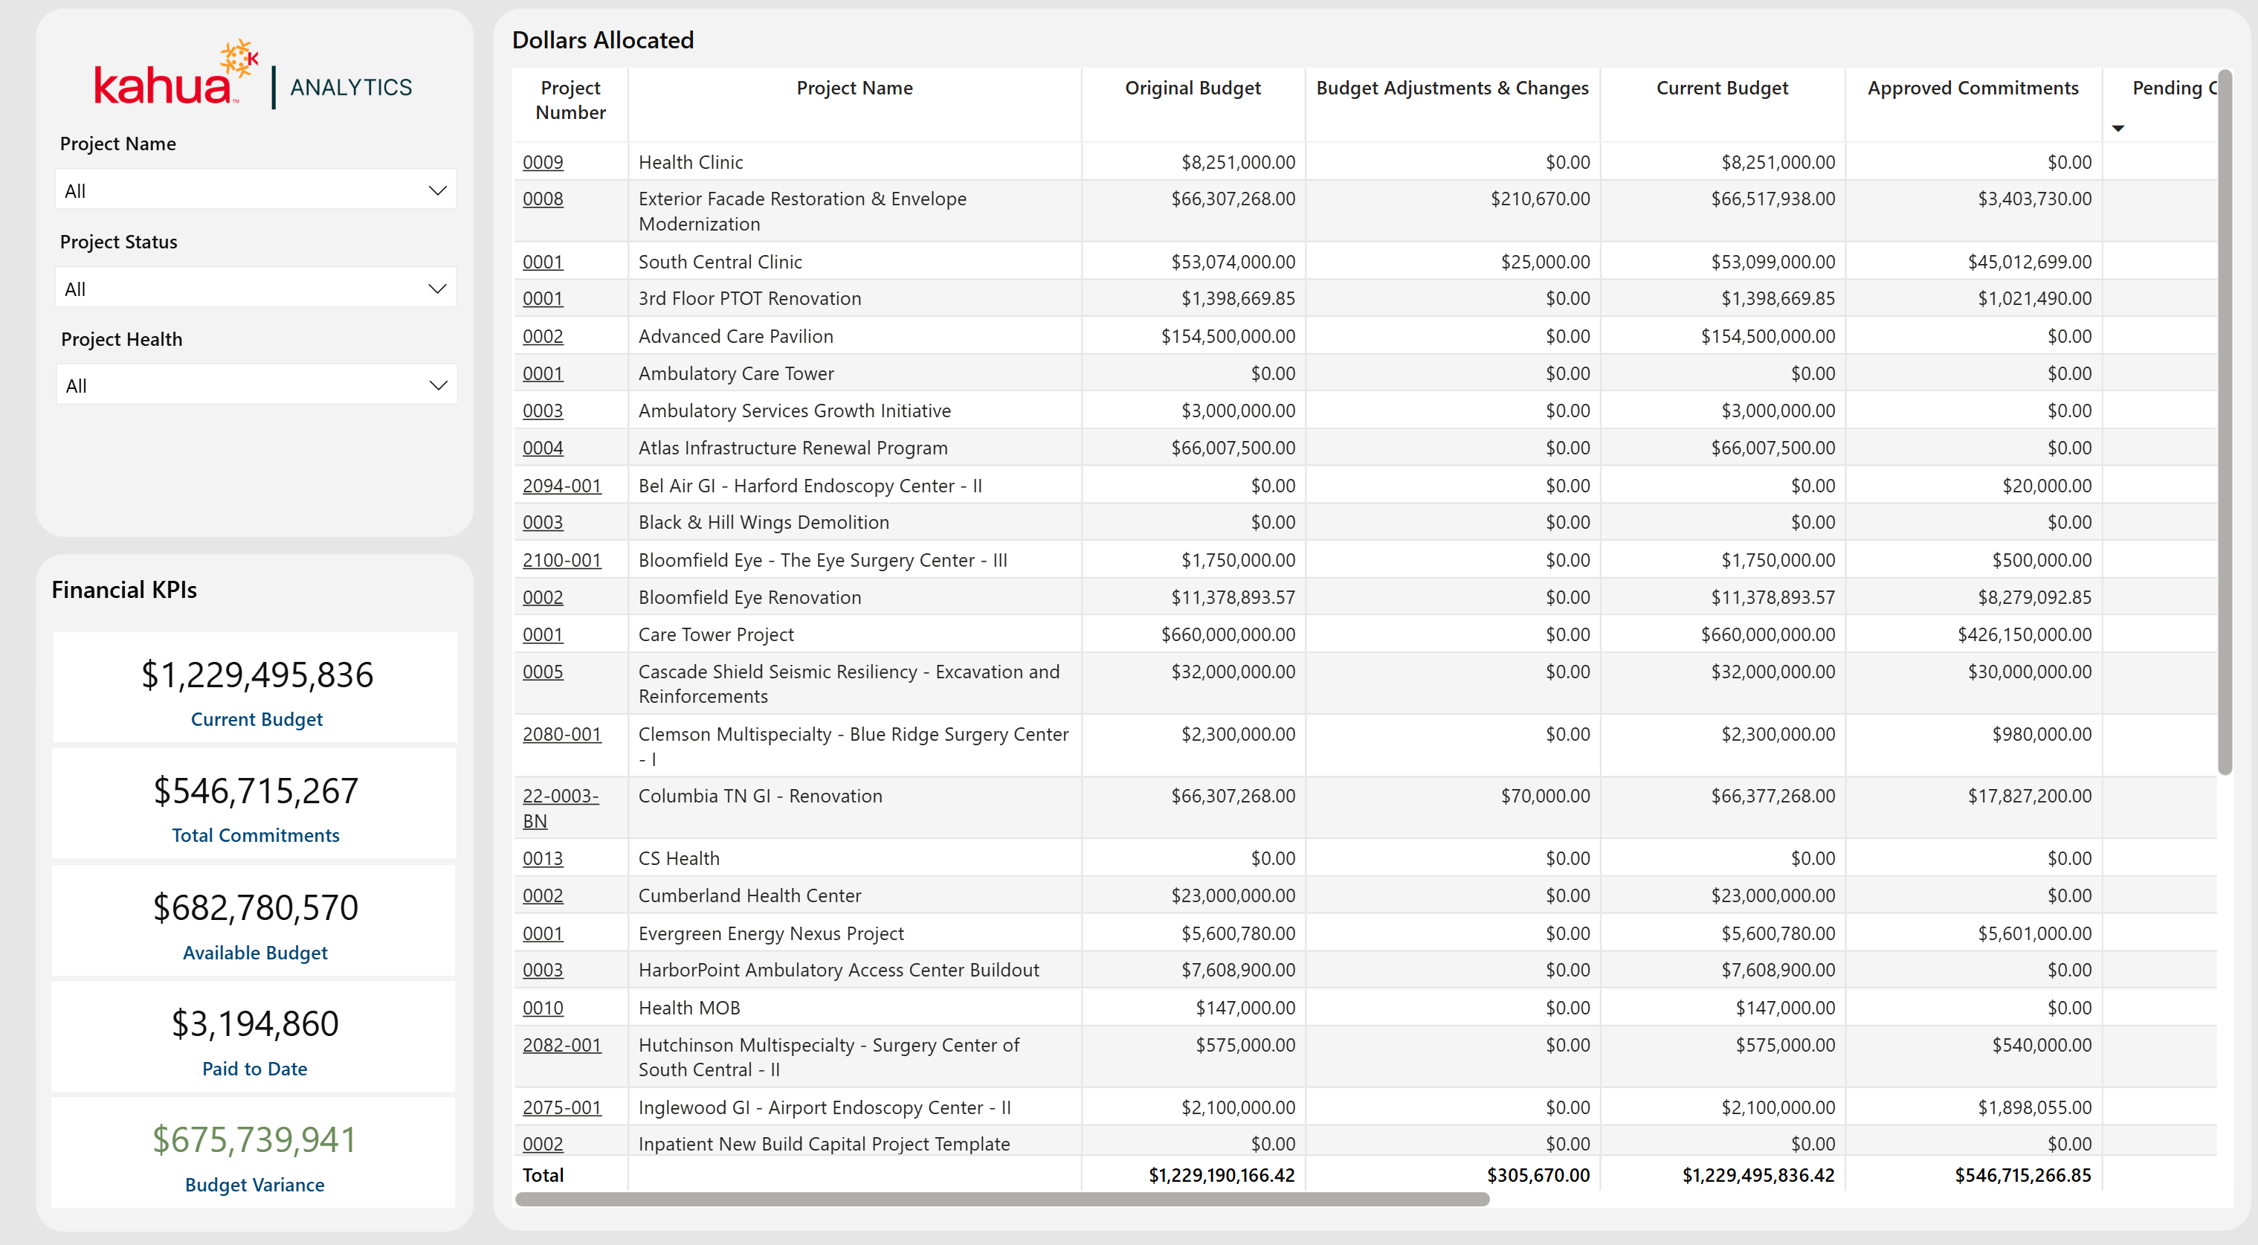The width and height of the screenshot is (2258, 1245).
Task: Open project link 2080-001 Clemson Multispecialty
Action: pyautogui.click(x=562, y=735)
